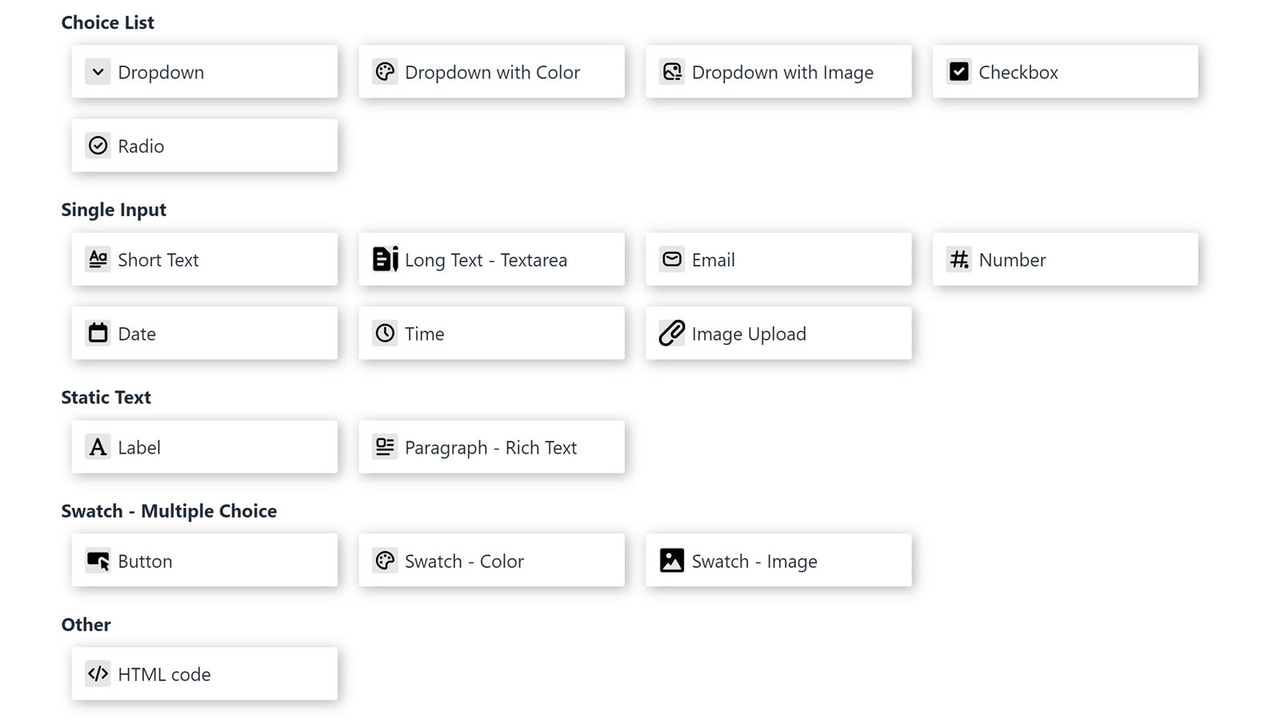Click the Dropdown with Image icon
Image resolution: width=1280 pixels, height=720 pixels.
pos(672,71)
